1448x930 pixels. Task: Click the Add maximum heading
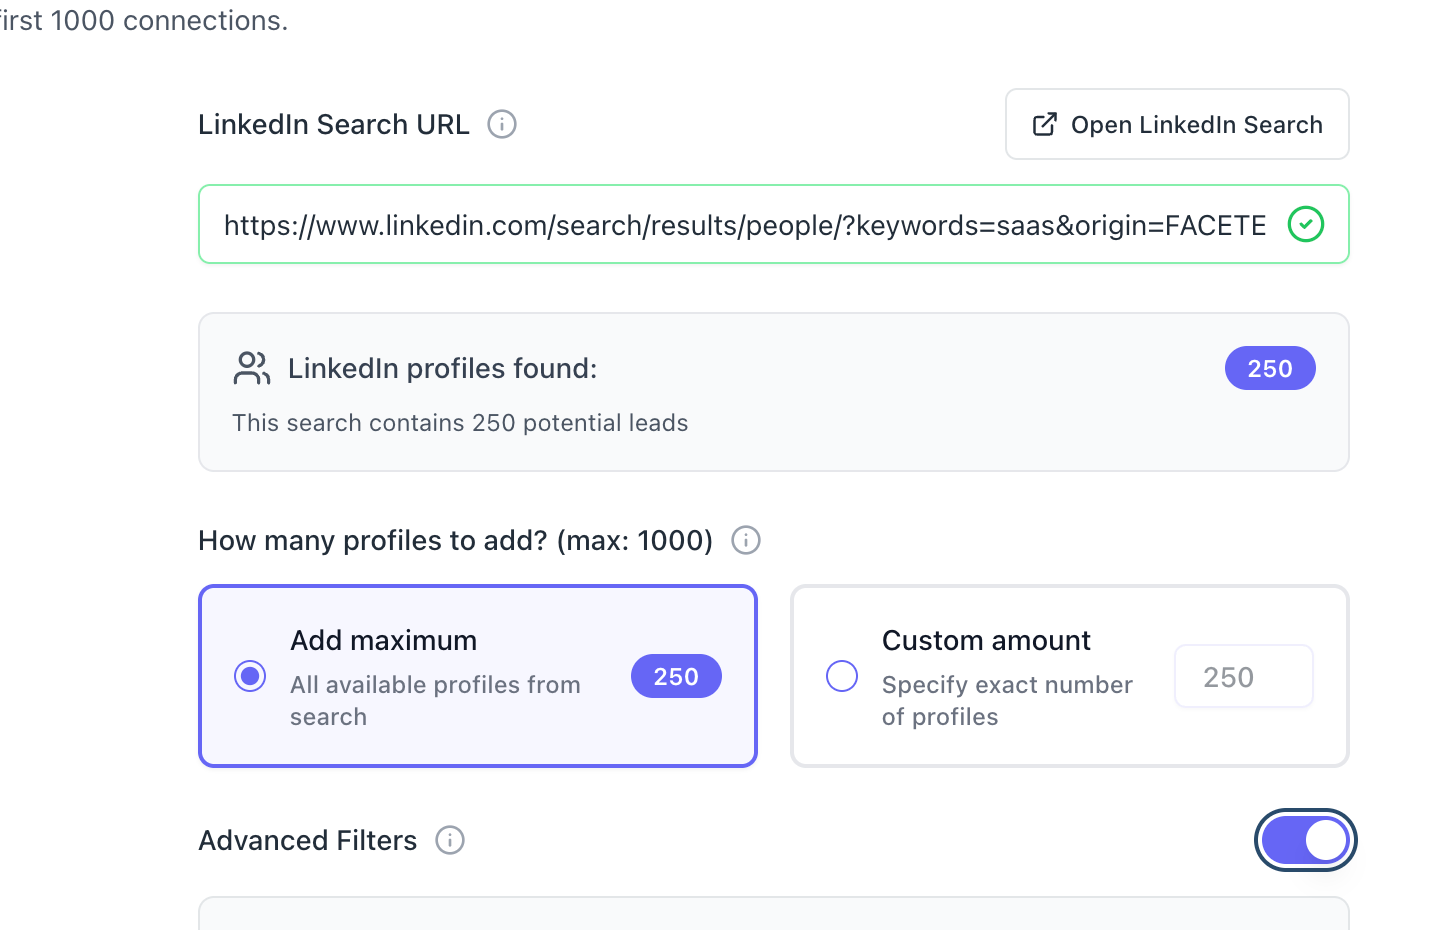coord(384,640)
